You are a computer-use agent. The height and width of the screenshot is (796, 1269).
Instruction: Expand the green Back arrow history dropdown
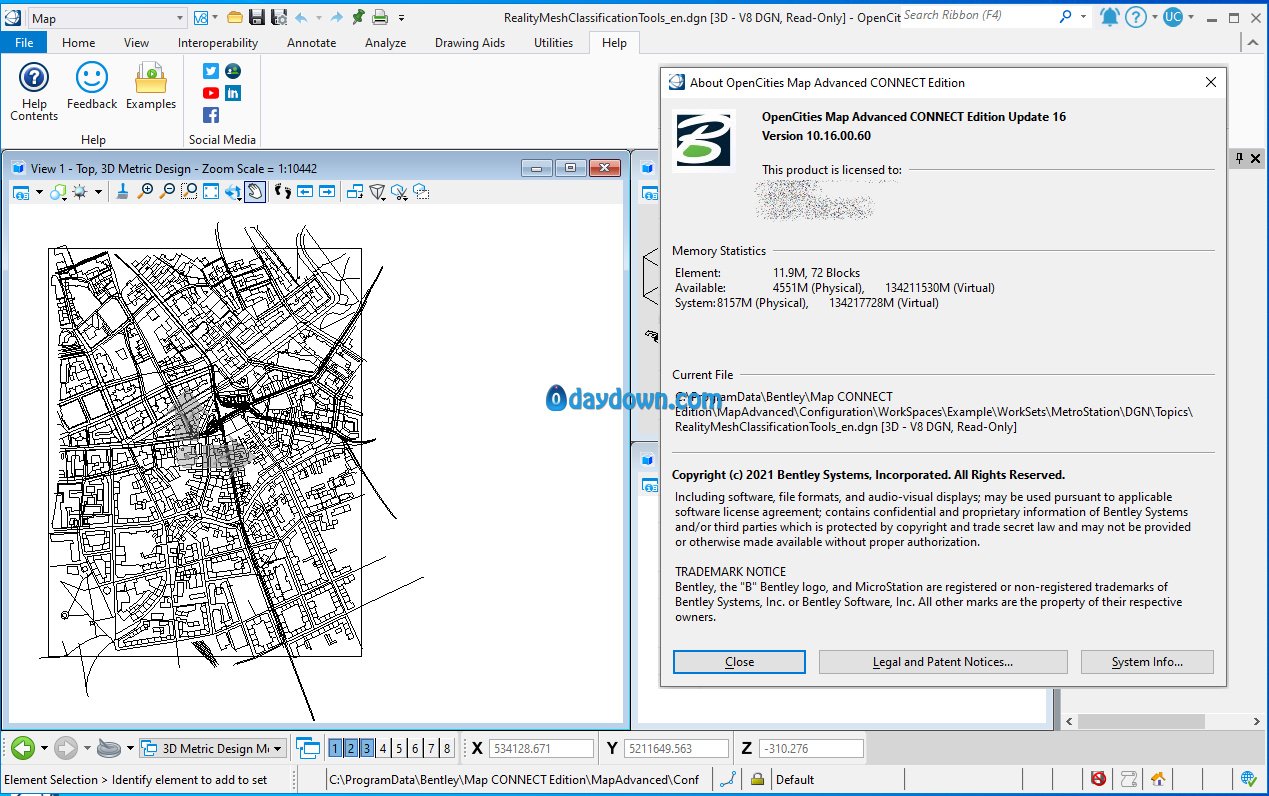click(43, 748)
